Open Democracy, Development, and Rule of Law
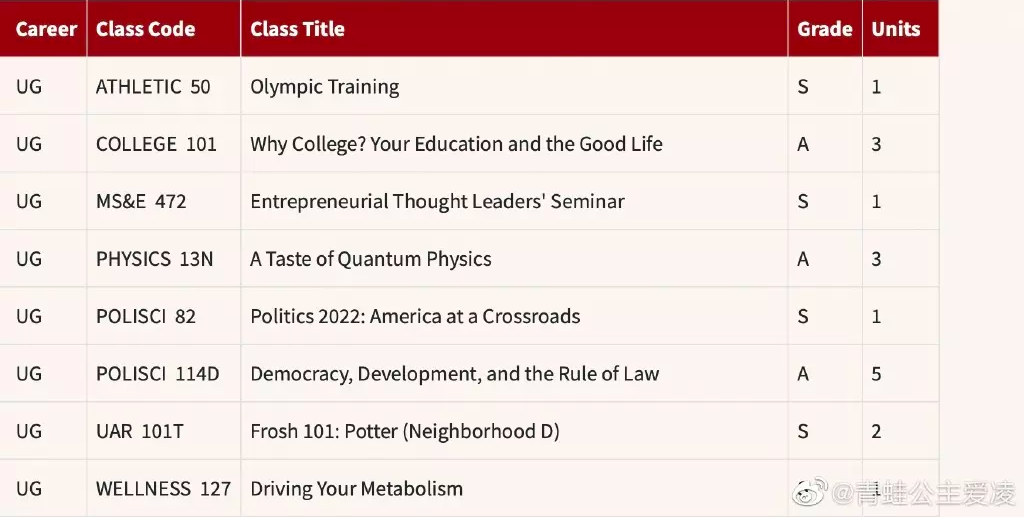This screenshot has width=1024, height=517. pyautogui.click(x=454, y=374)
